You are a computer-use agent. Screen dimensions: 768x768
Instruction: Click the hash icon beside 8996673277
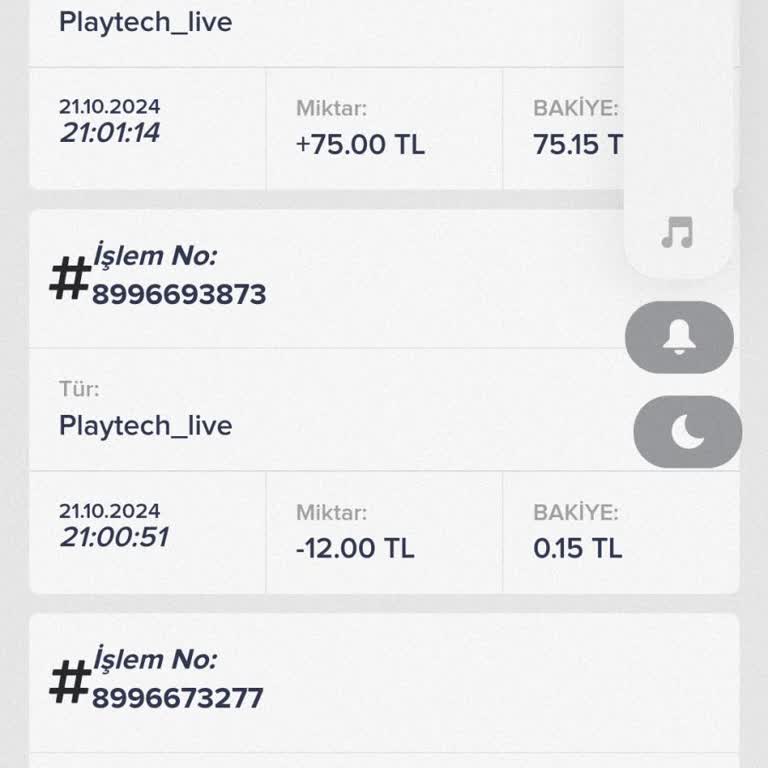[x=70, y=684]
